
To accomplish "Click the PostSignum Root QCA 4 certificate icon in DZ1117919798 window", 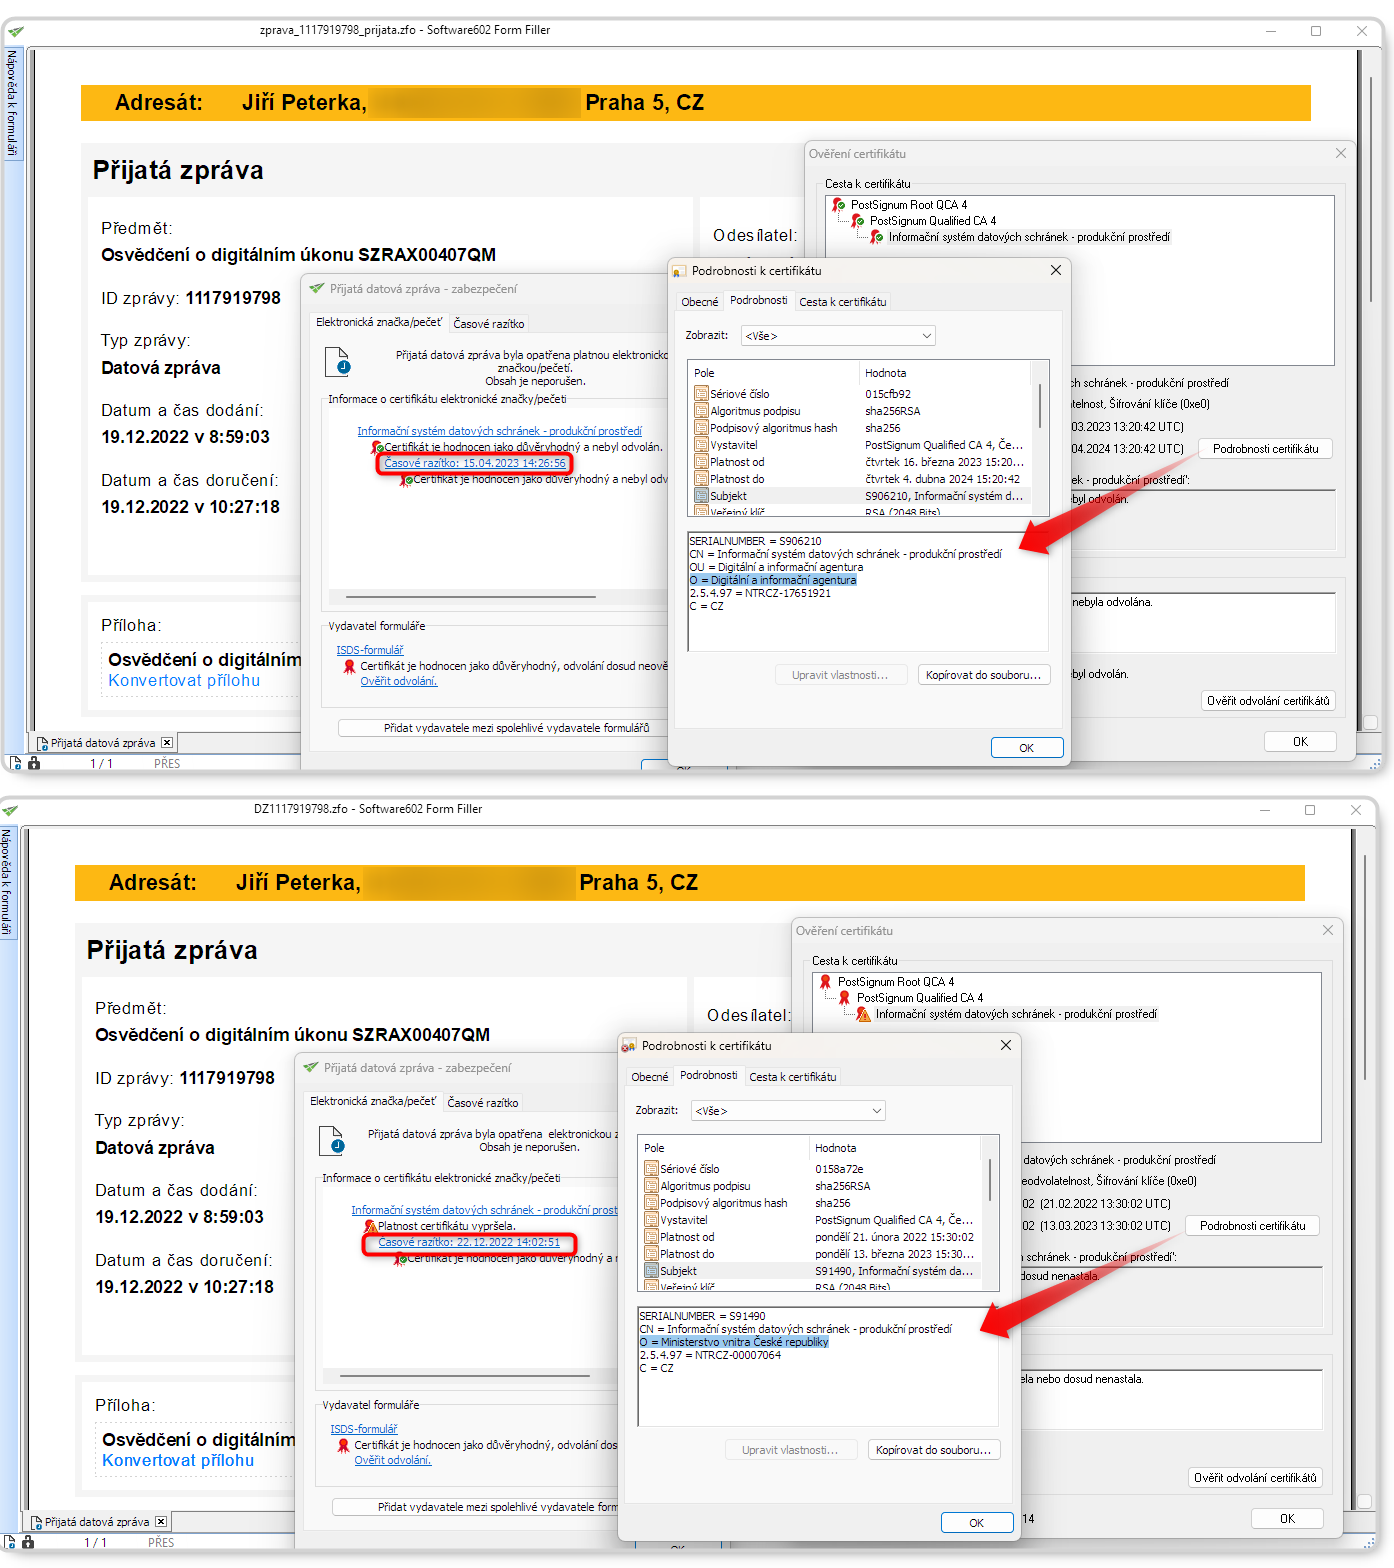I will click(x=826, y=982).
